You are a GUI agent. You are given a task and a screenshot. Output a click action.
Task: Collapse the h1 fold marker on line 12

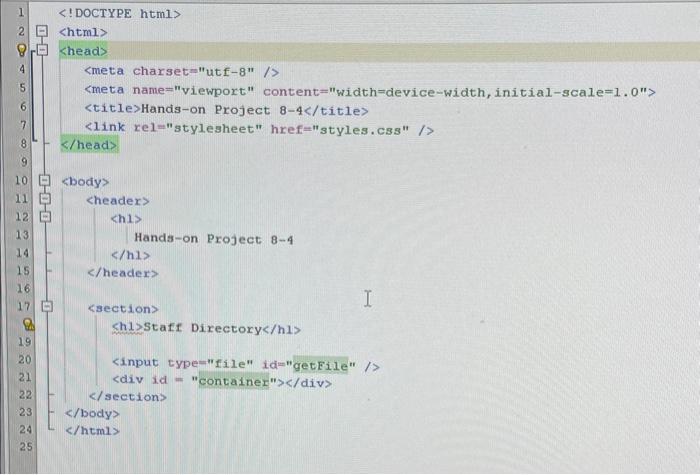pos(46,217)
